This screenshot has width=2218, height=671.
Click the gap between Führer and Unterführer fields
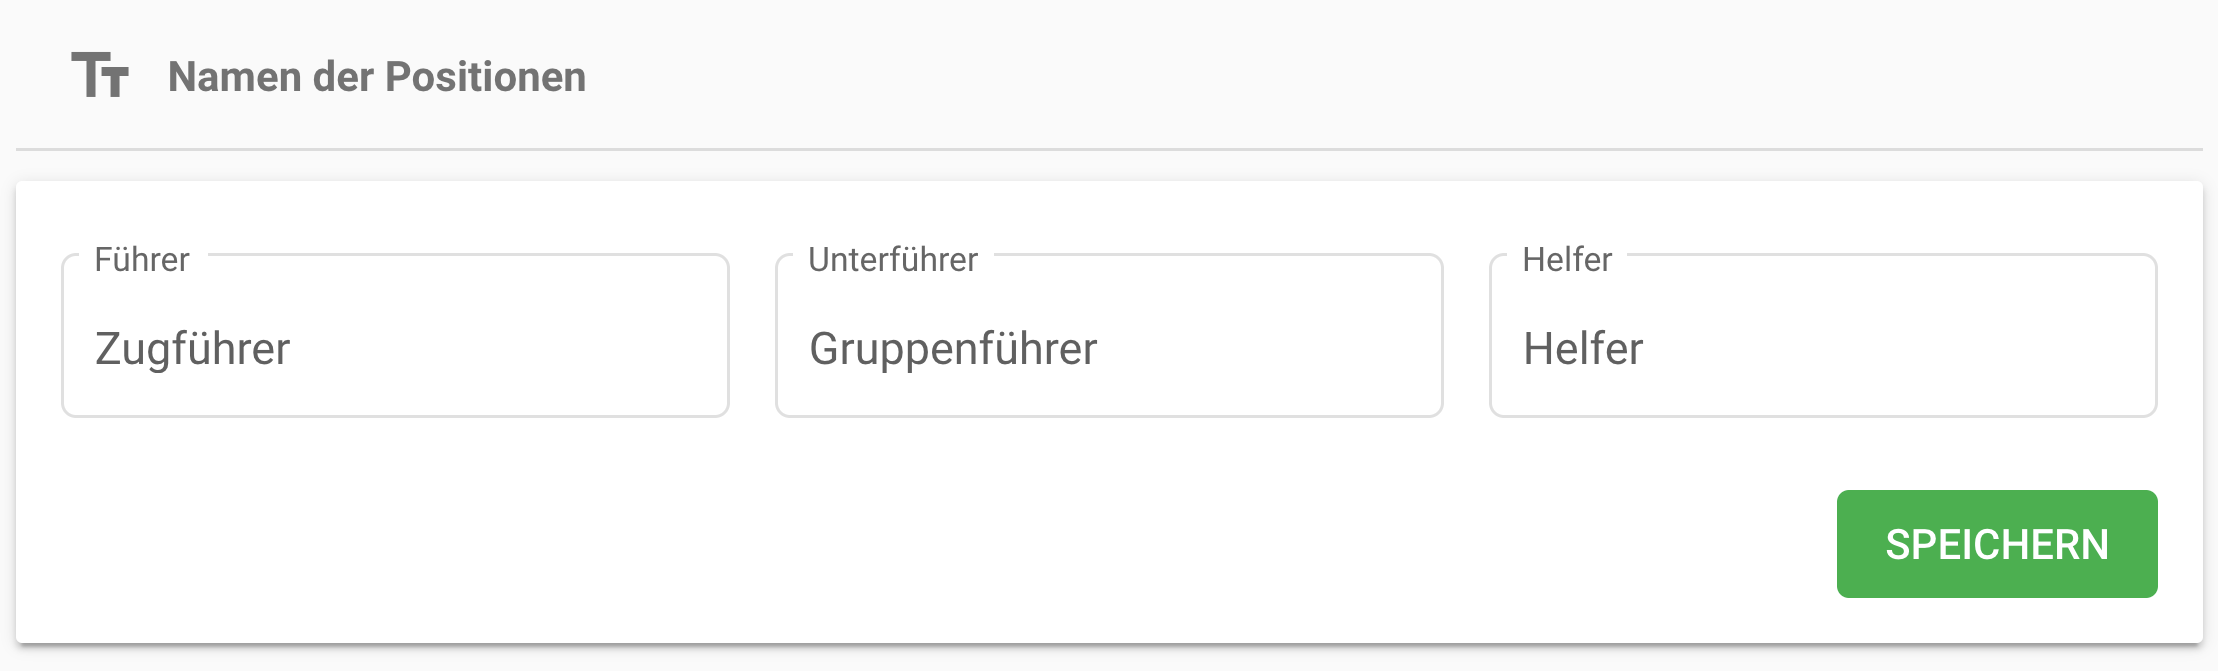[752, 335]
